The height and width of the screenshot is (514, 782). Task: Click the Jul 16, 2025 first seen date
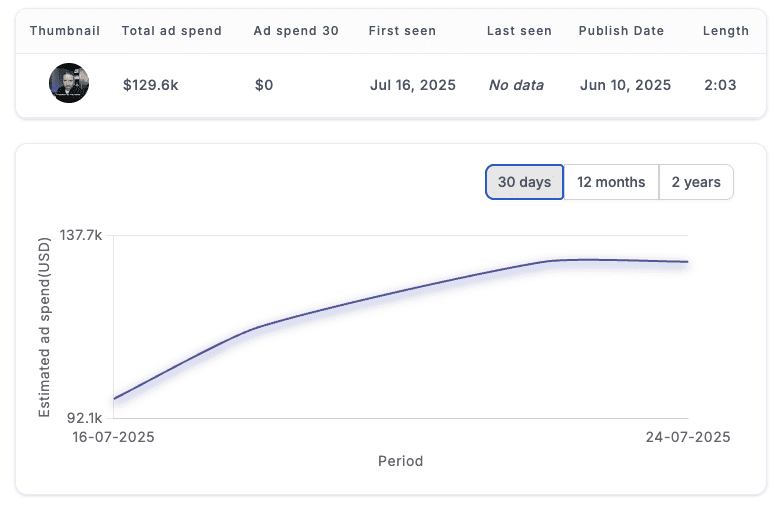(412, 85)
